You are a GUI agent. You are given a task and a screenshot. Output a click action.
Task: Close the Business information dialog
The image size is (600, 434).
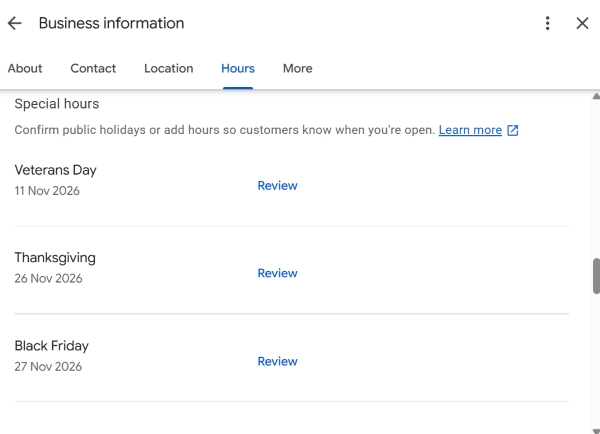pos(582,23)
